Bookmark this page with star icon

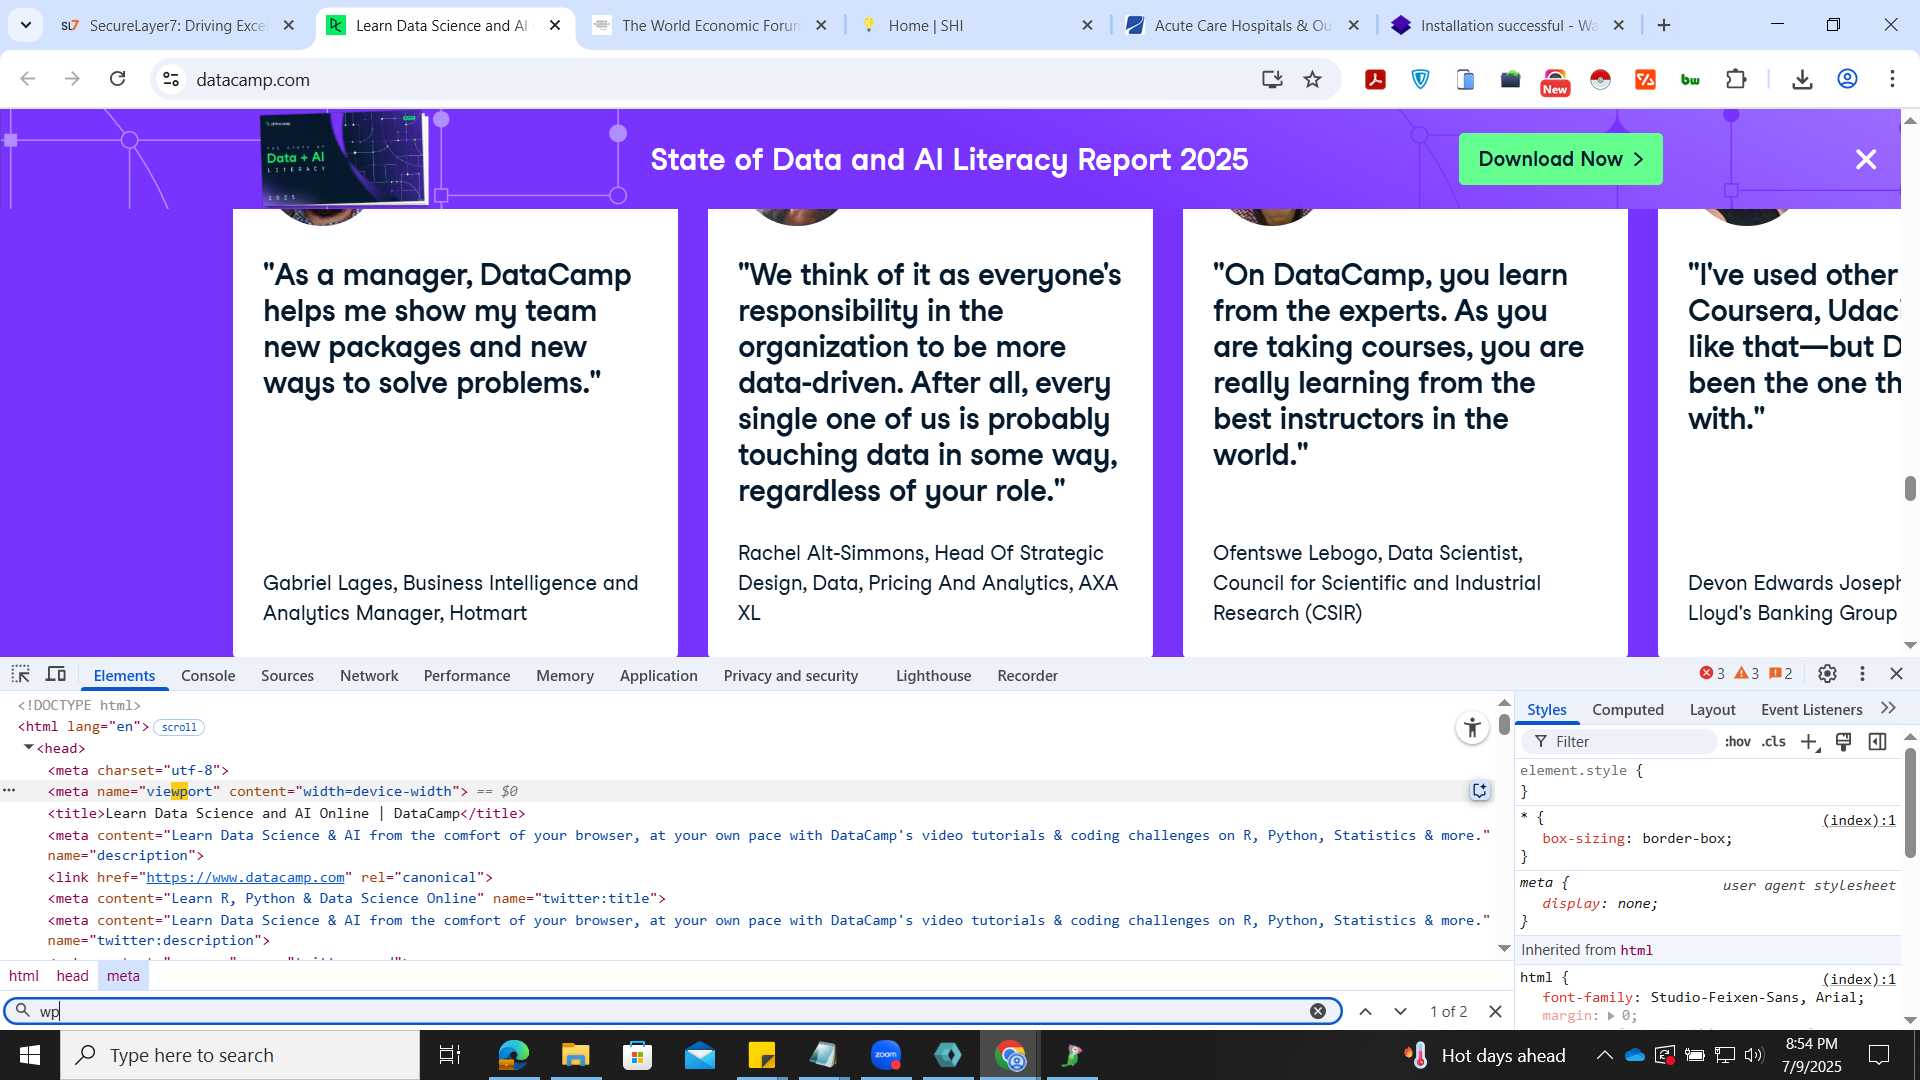click(1312, 79)
